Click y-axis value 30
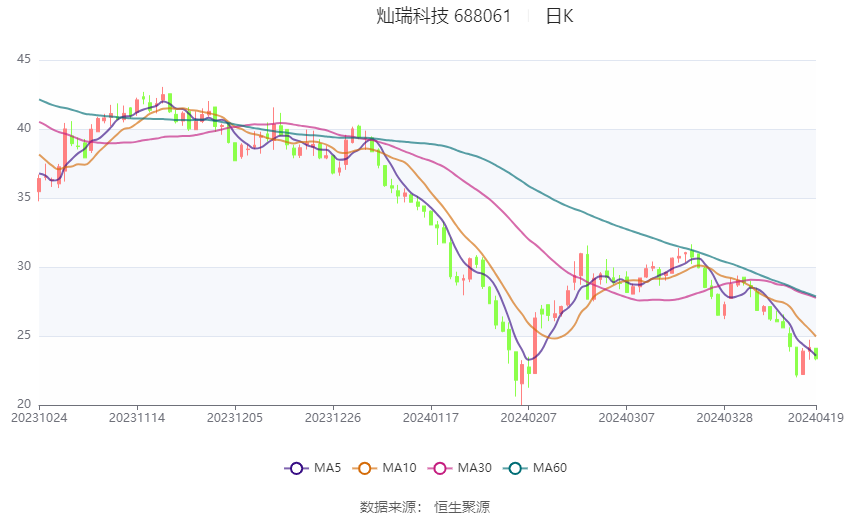850x517 pixels. [24, 266]
